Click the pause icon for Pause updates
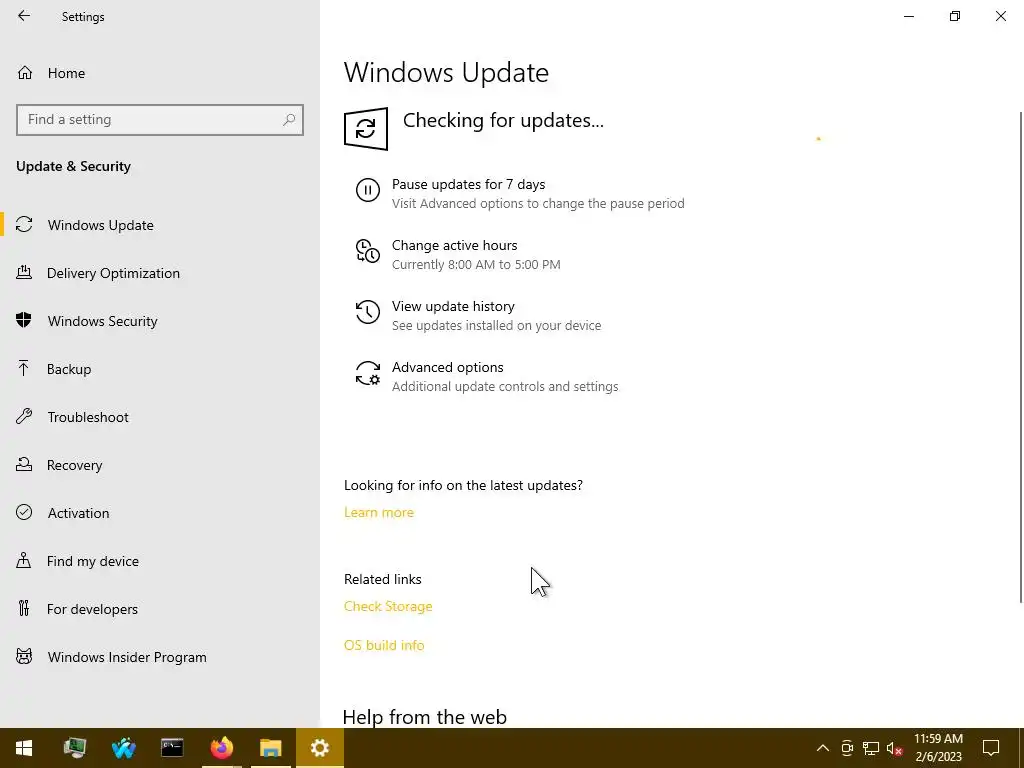1024x768 pixels. coord(368,190)
